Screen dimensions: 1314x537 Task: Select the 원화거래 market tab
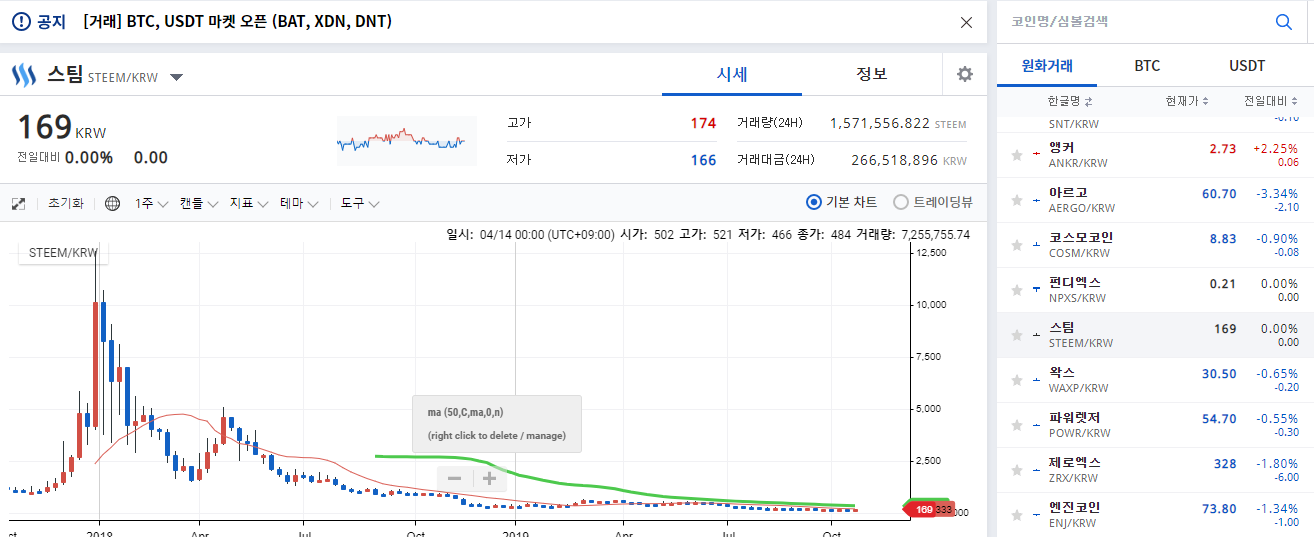click(x=1047, y=66)
